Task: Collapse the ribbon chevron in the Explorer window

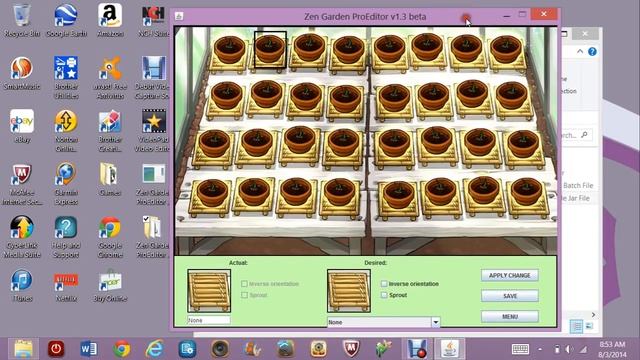Action: click(580, 51)
